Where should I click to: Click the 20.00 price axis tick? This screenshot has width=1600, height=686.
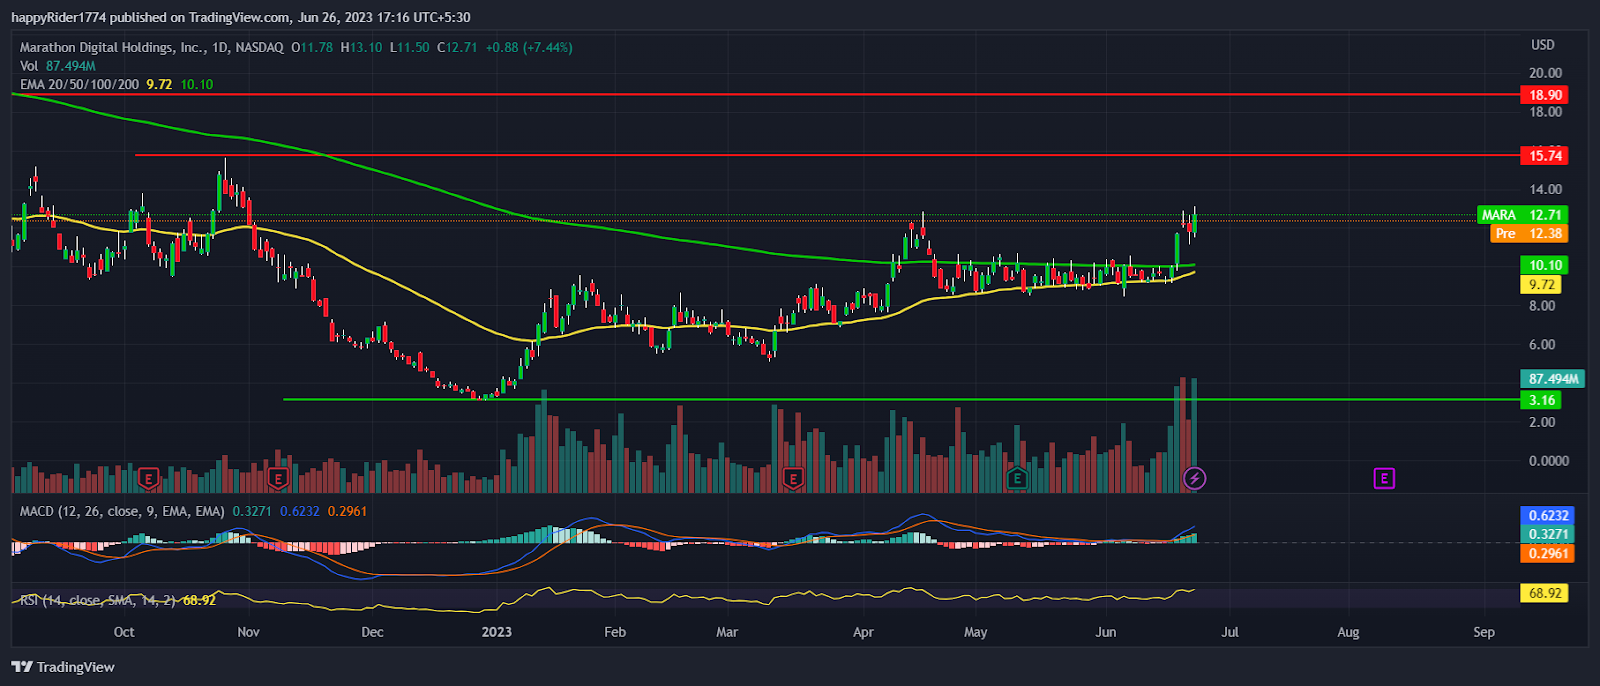point(1545,73)
